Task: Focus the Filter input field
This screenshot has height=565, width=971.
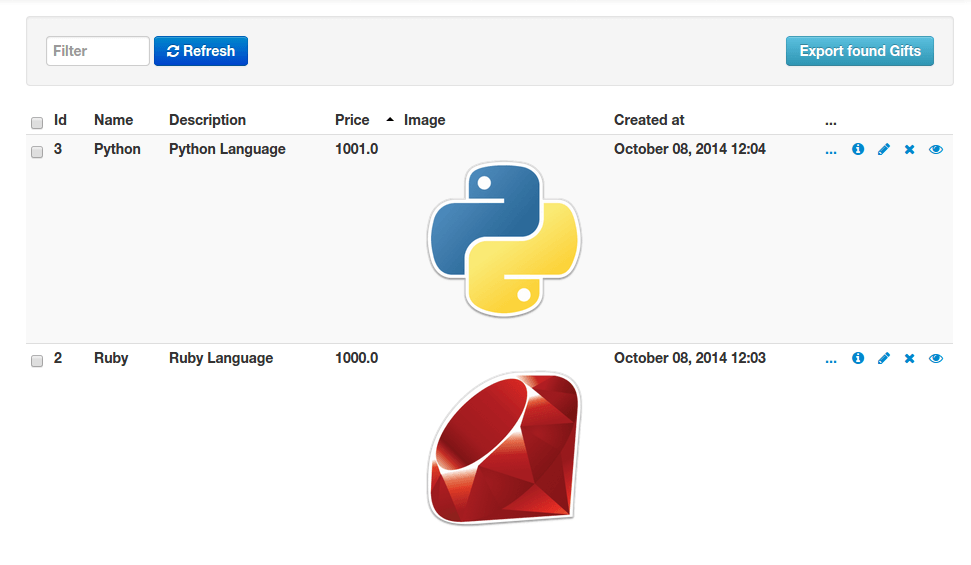Action: tap(98, 51)
